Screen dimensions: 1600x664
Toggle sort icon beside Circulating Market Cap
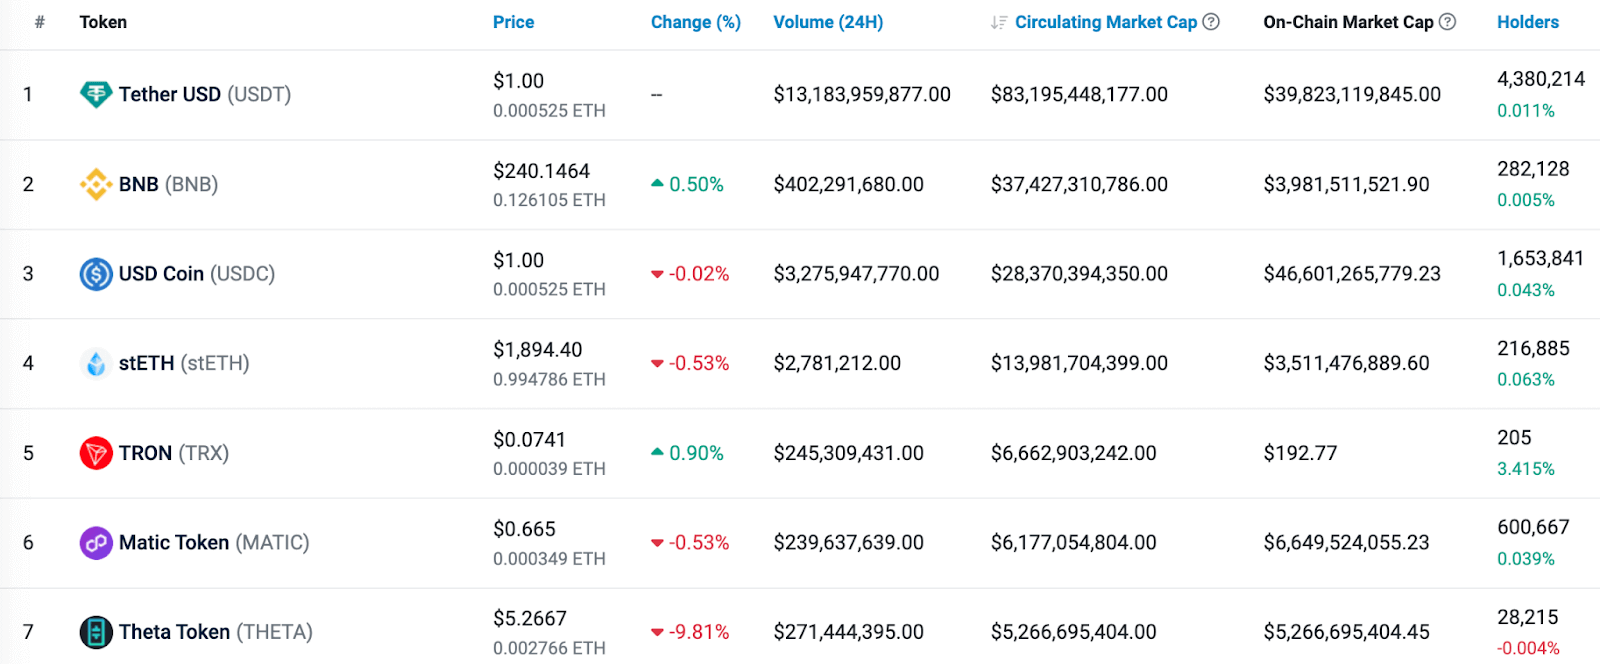(998, 22)
